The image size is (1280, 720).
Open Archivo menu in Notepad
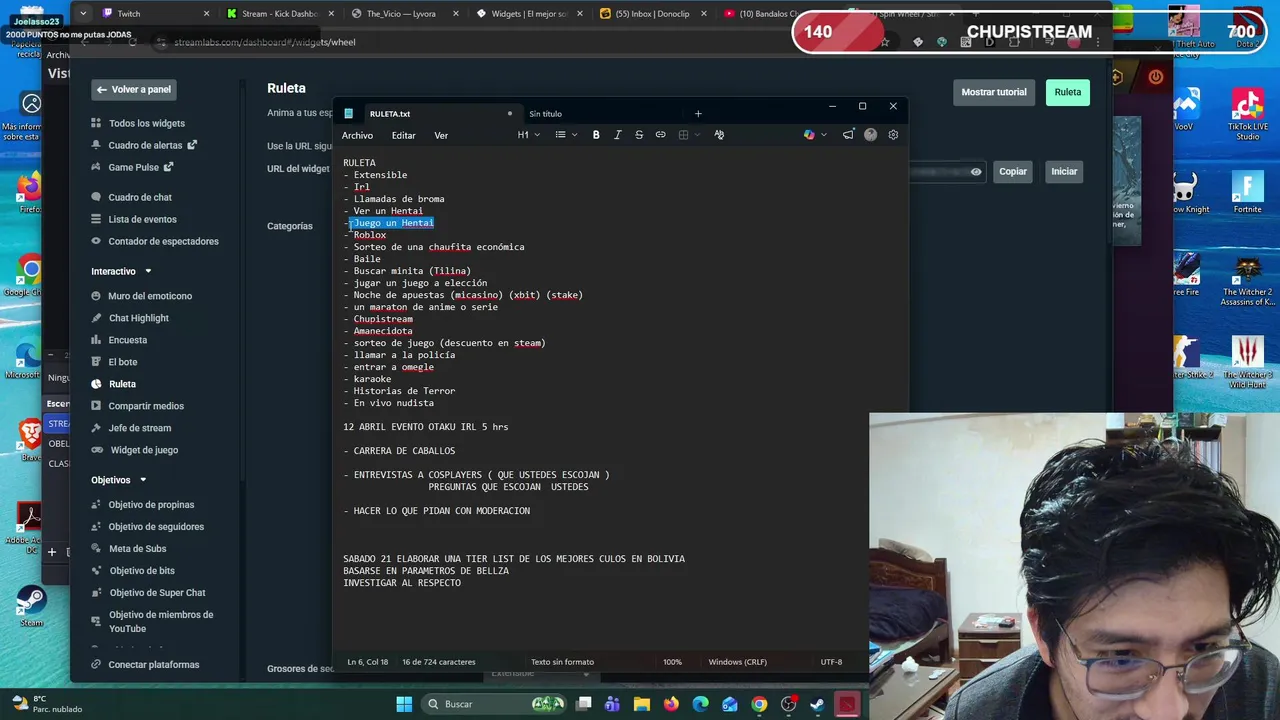(x=357, y=135)
